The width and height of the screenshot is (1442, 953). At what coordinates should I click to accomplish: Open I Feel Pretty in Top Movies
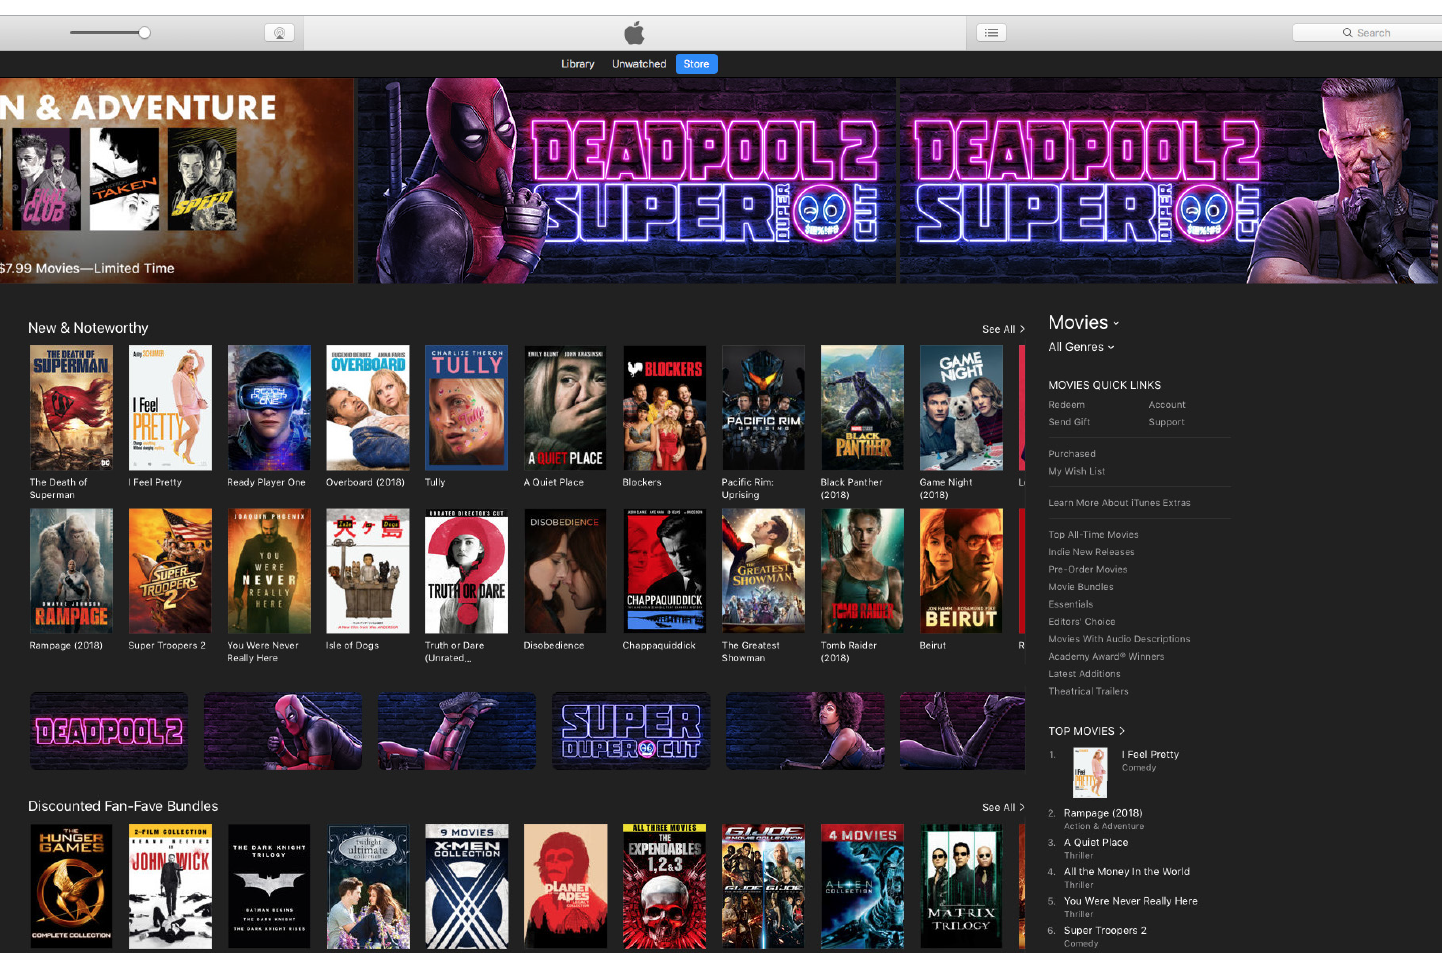coord(1150,755)
